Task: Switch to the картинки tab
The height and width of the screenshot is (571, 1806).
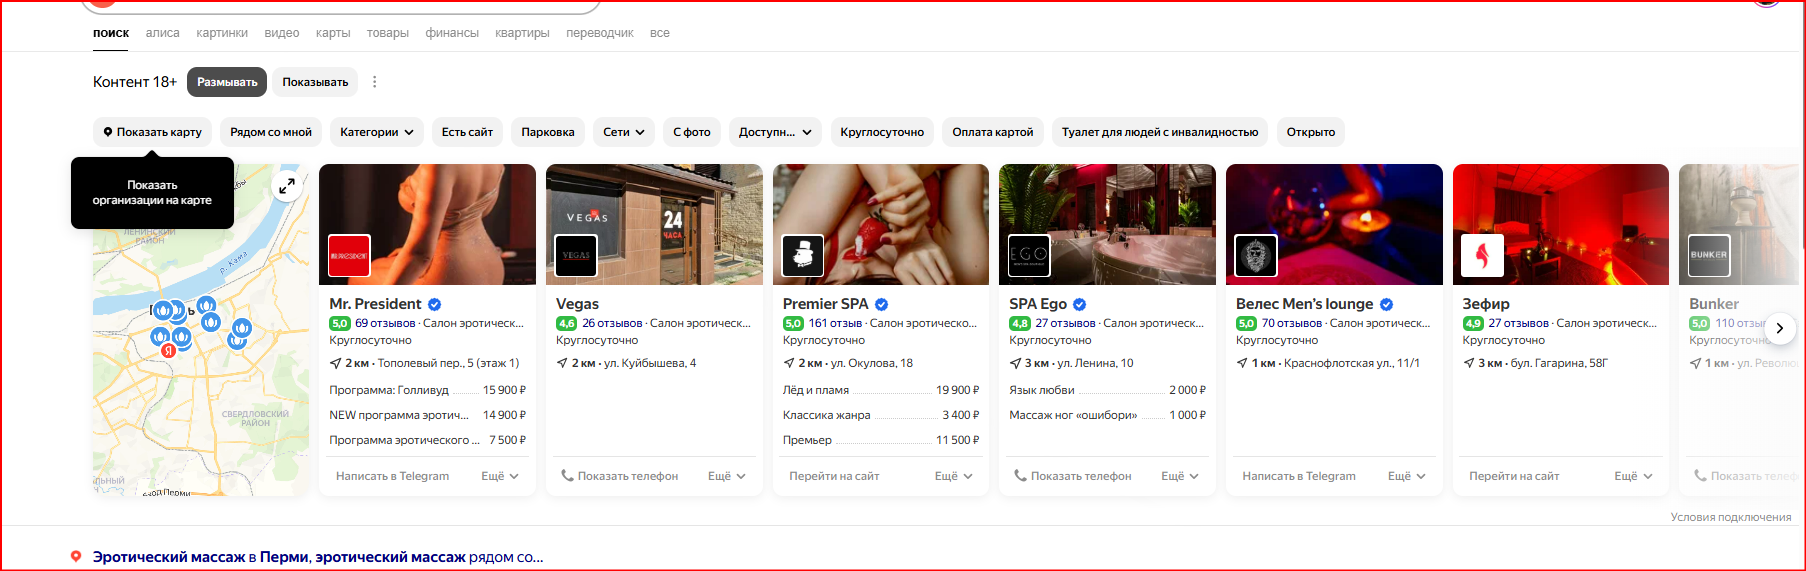Action: pyautogui.click(x=222, y=33)
